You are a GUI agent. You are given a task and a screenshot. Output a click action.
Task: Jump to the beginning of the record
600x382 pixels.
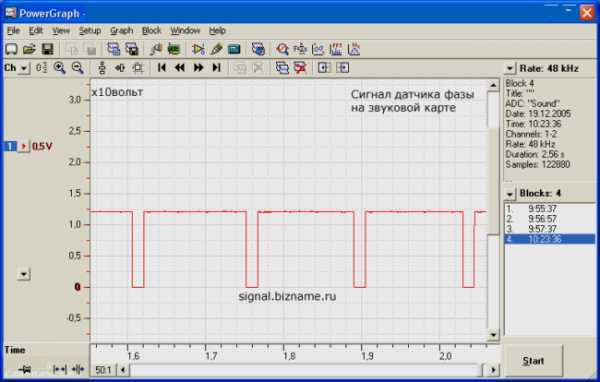pyautogui.click(x=162, y=68)
